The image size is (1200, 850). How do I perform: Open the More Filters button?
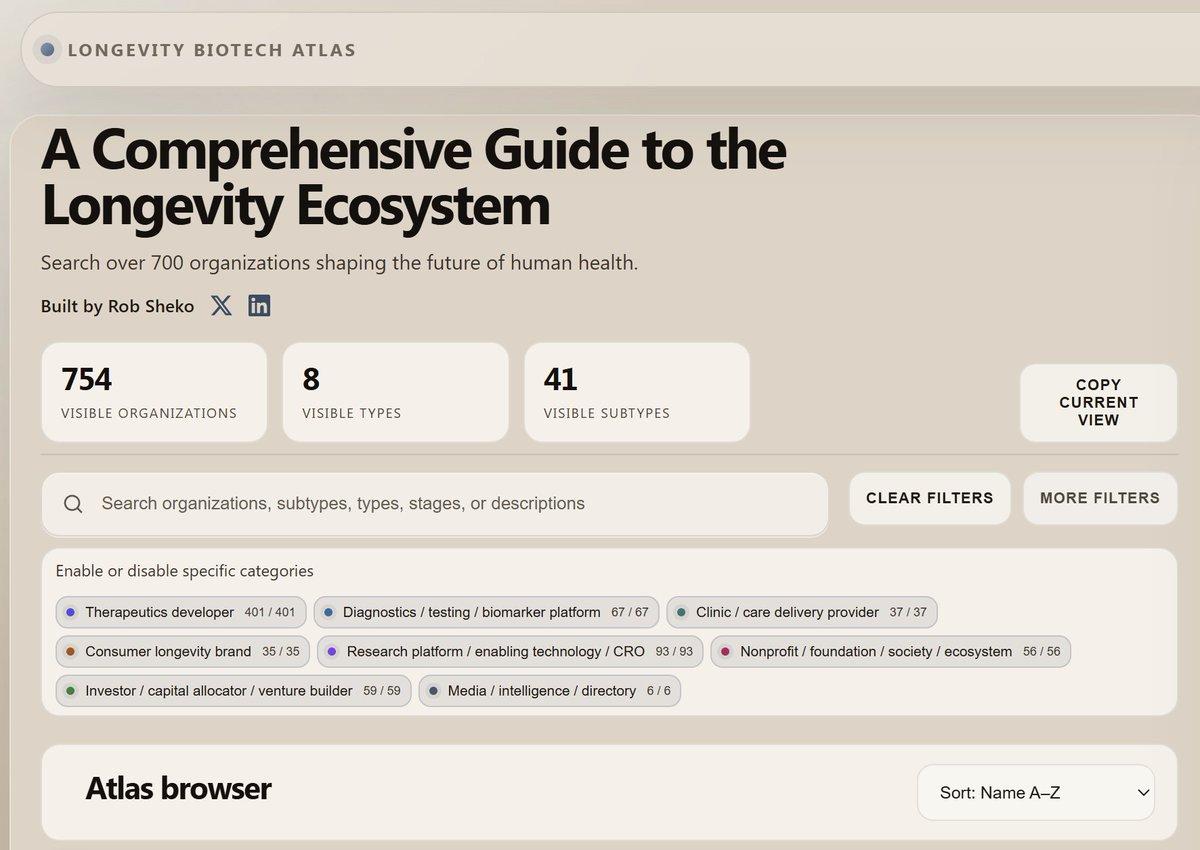point(1100,498)
